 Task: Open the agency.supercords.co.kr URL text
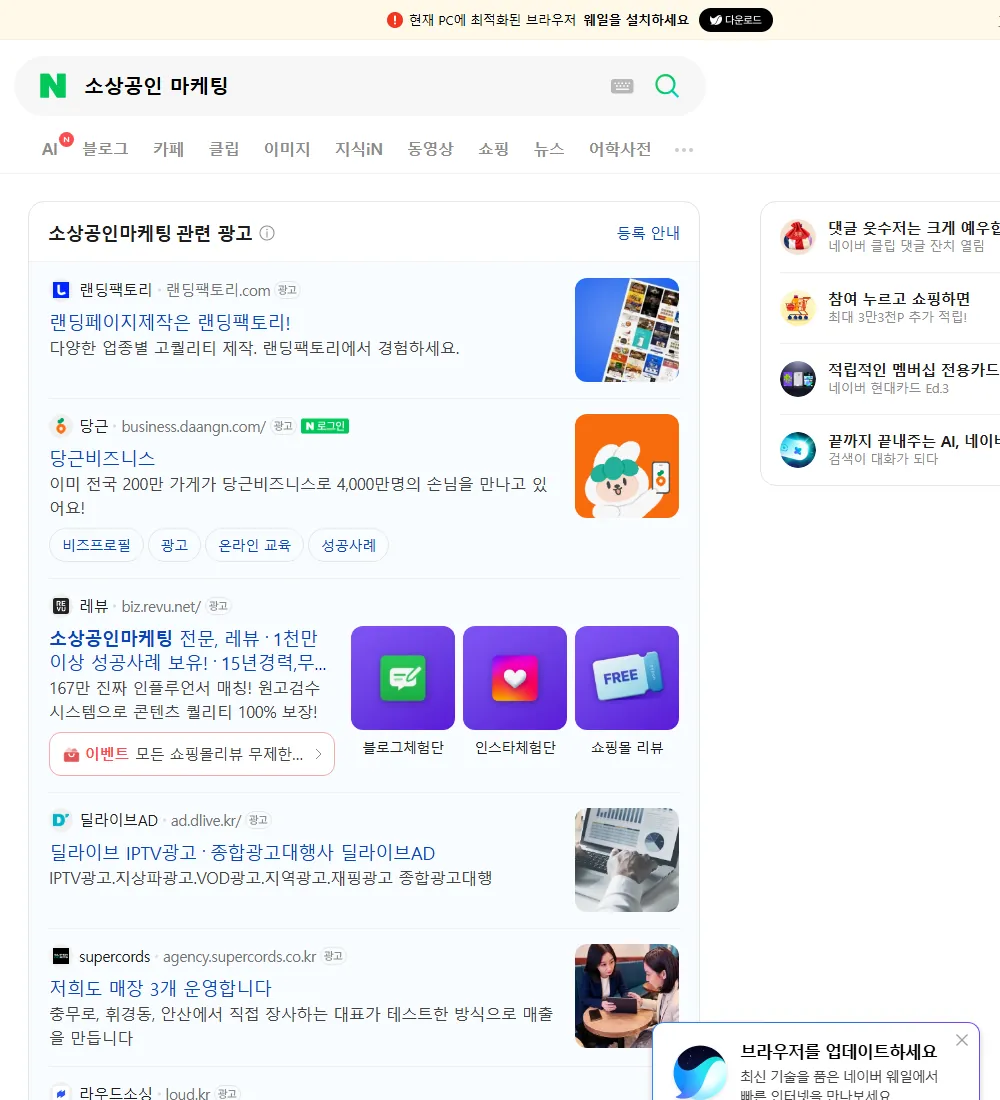(x=239, y=957)
